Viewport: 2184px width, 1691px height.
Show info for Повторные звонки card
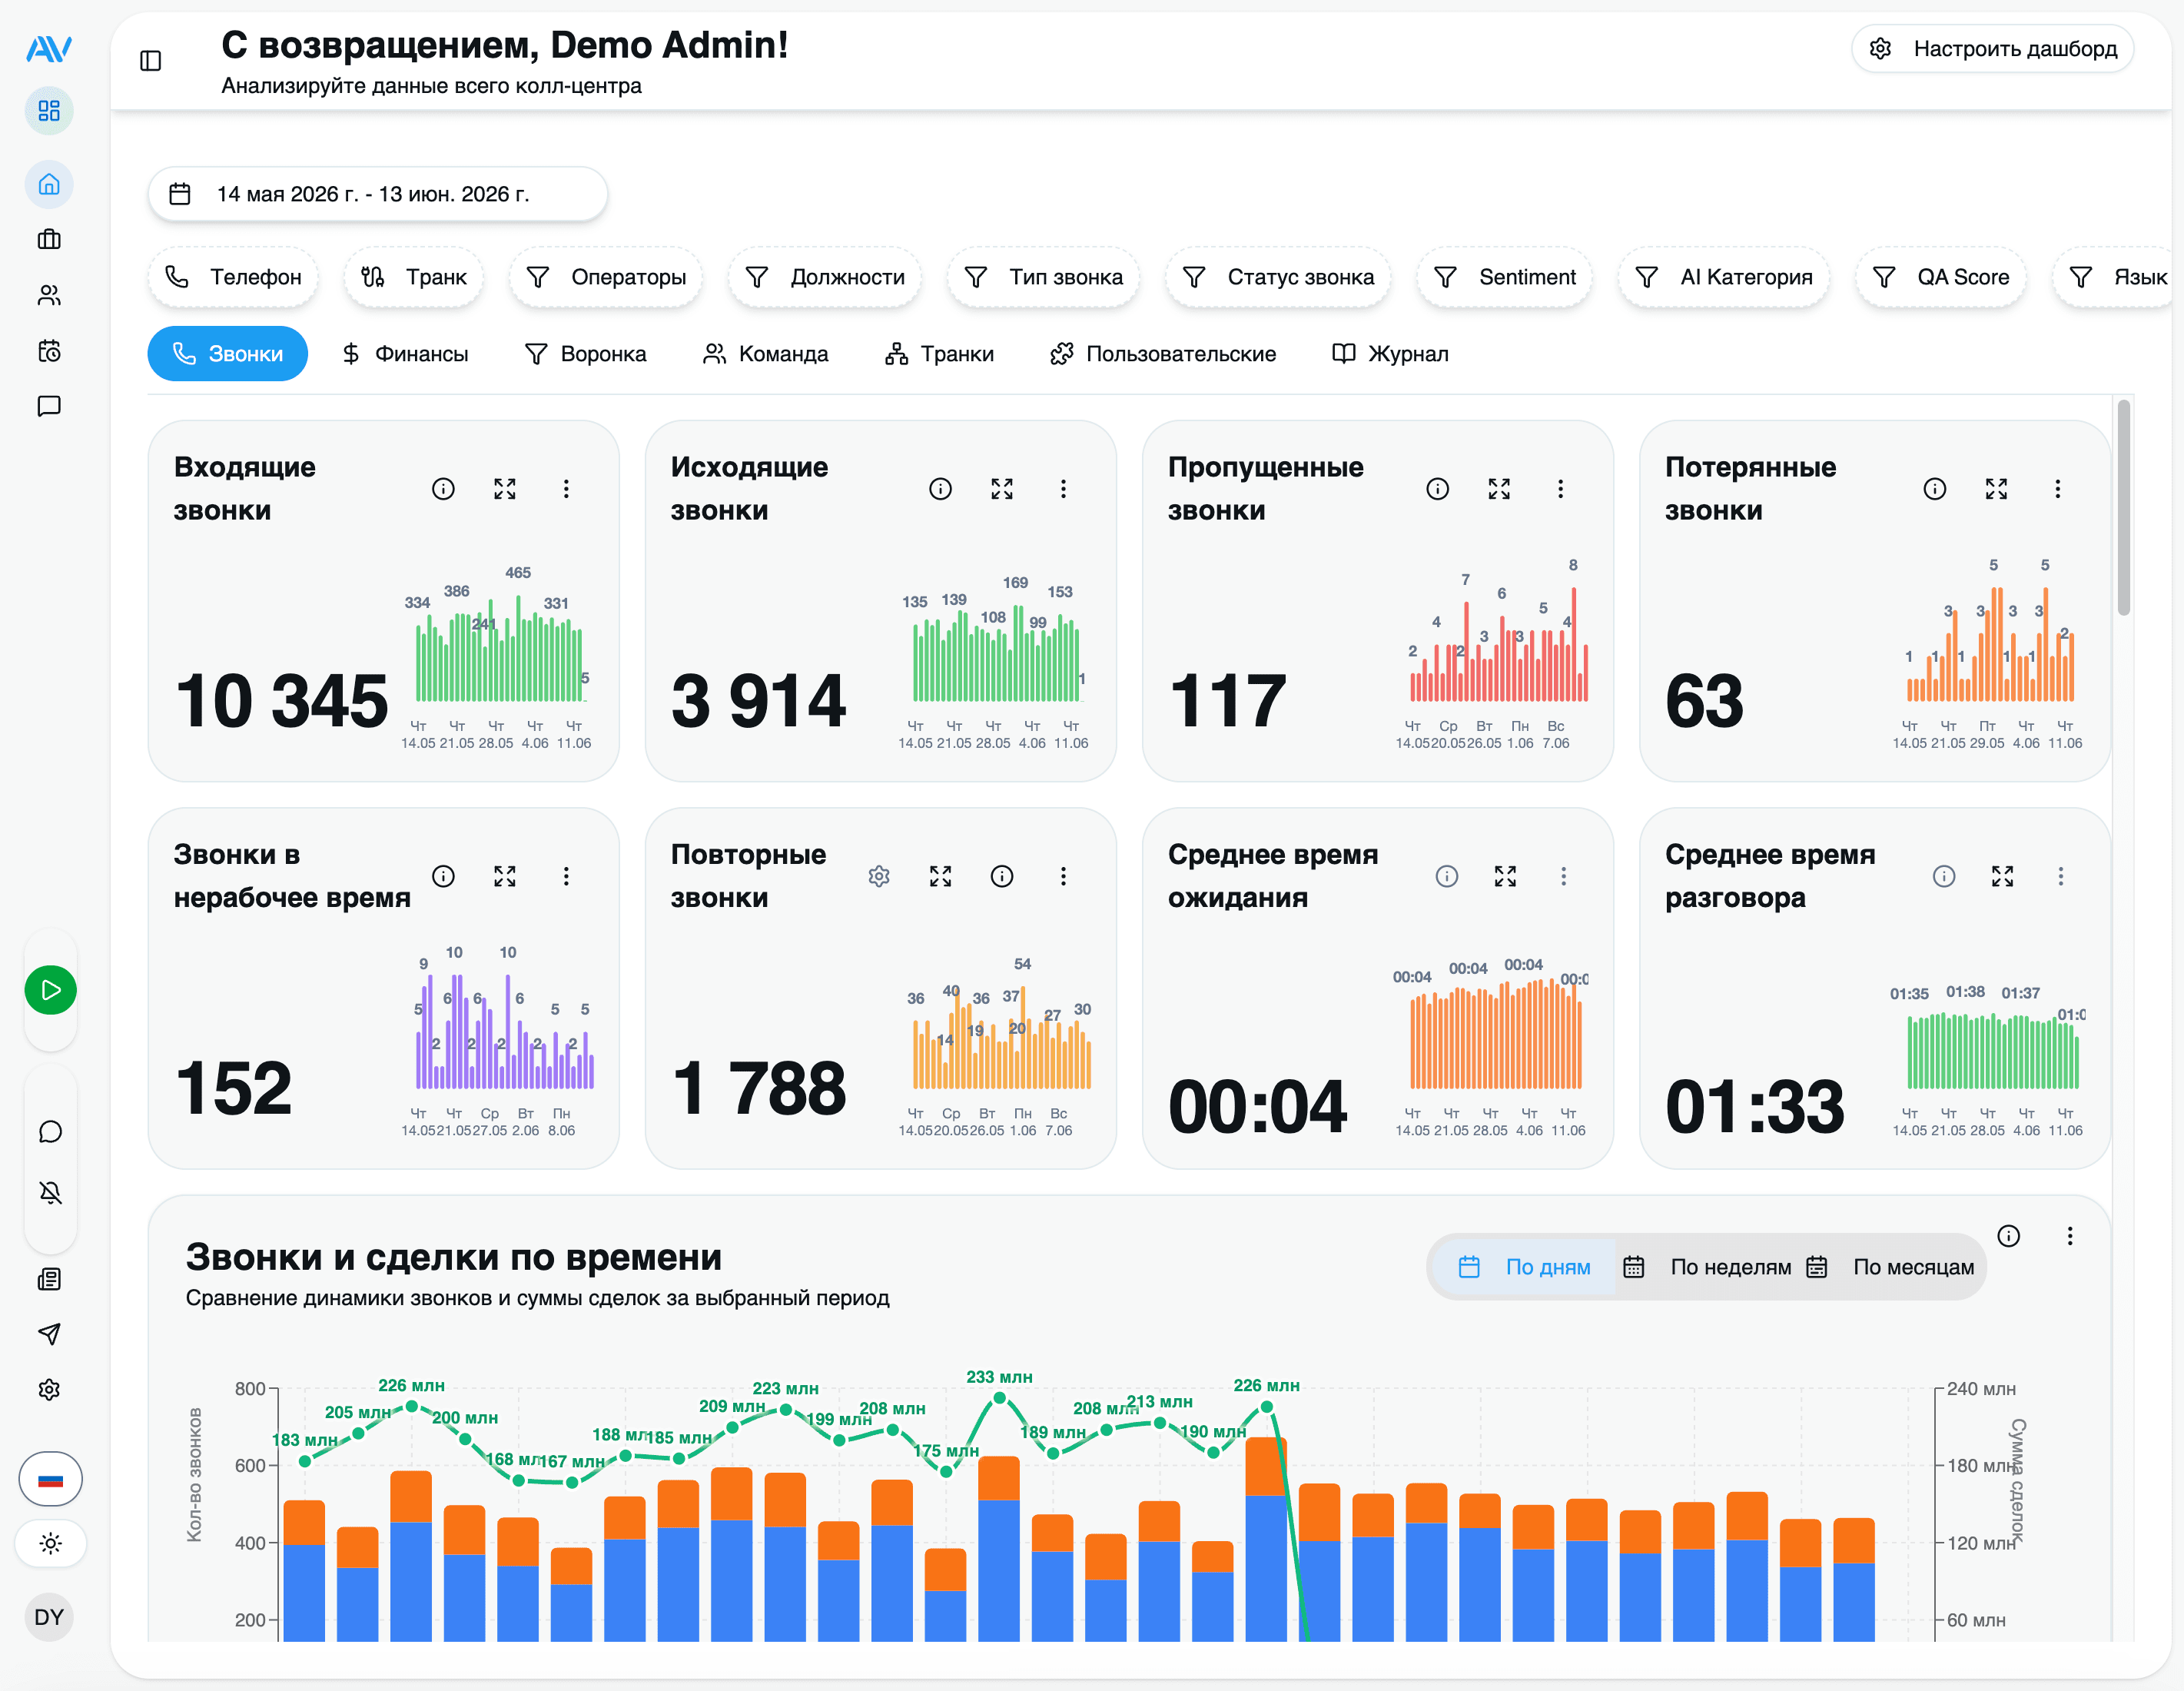(1002, 876)
